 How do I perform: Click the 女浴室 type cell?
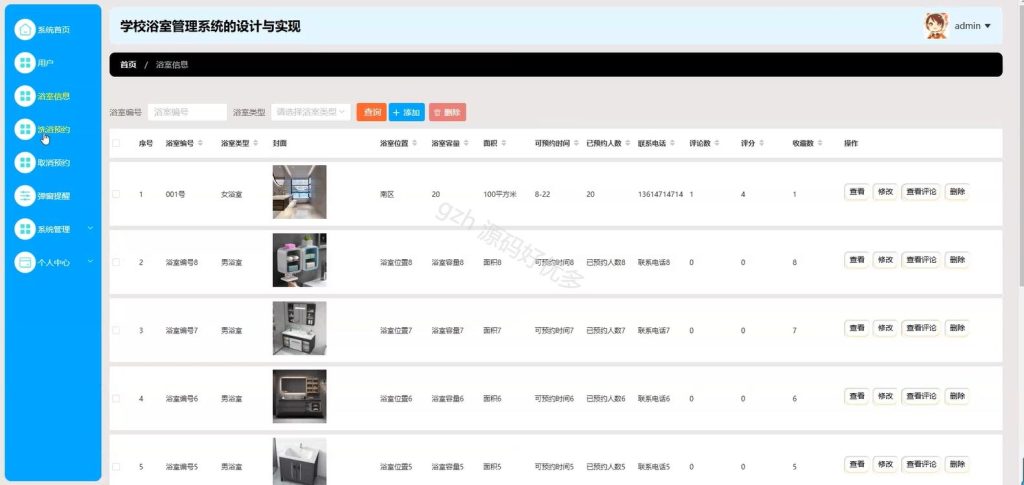coord(231,195)
